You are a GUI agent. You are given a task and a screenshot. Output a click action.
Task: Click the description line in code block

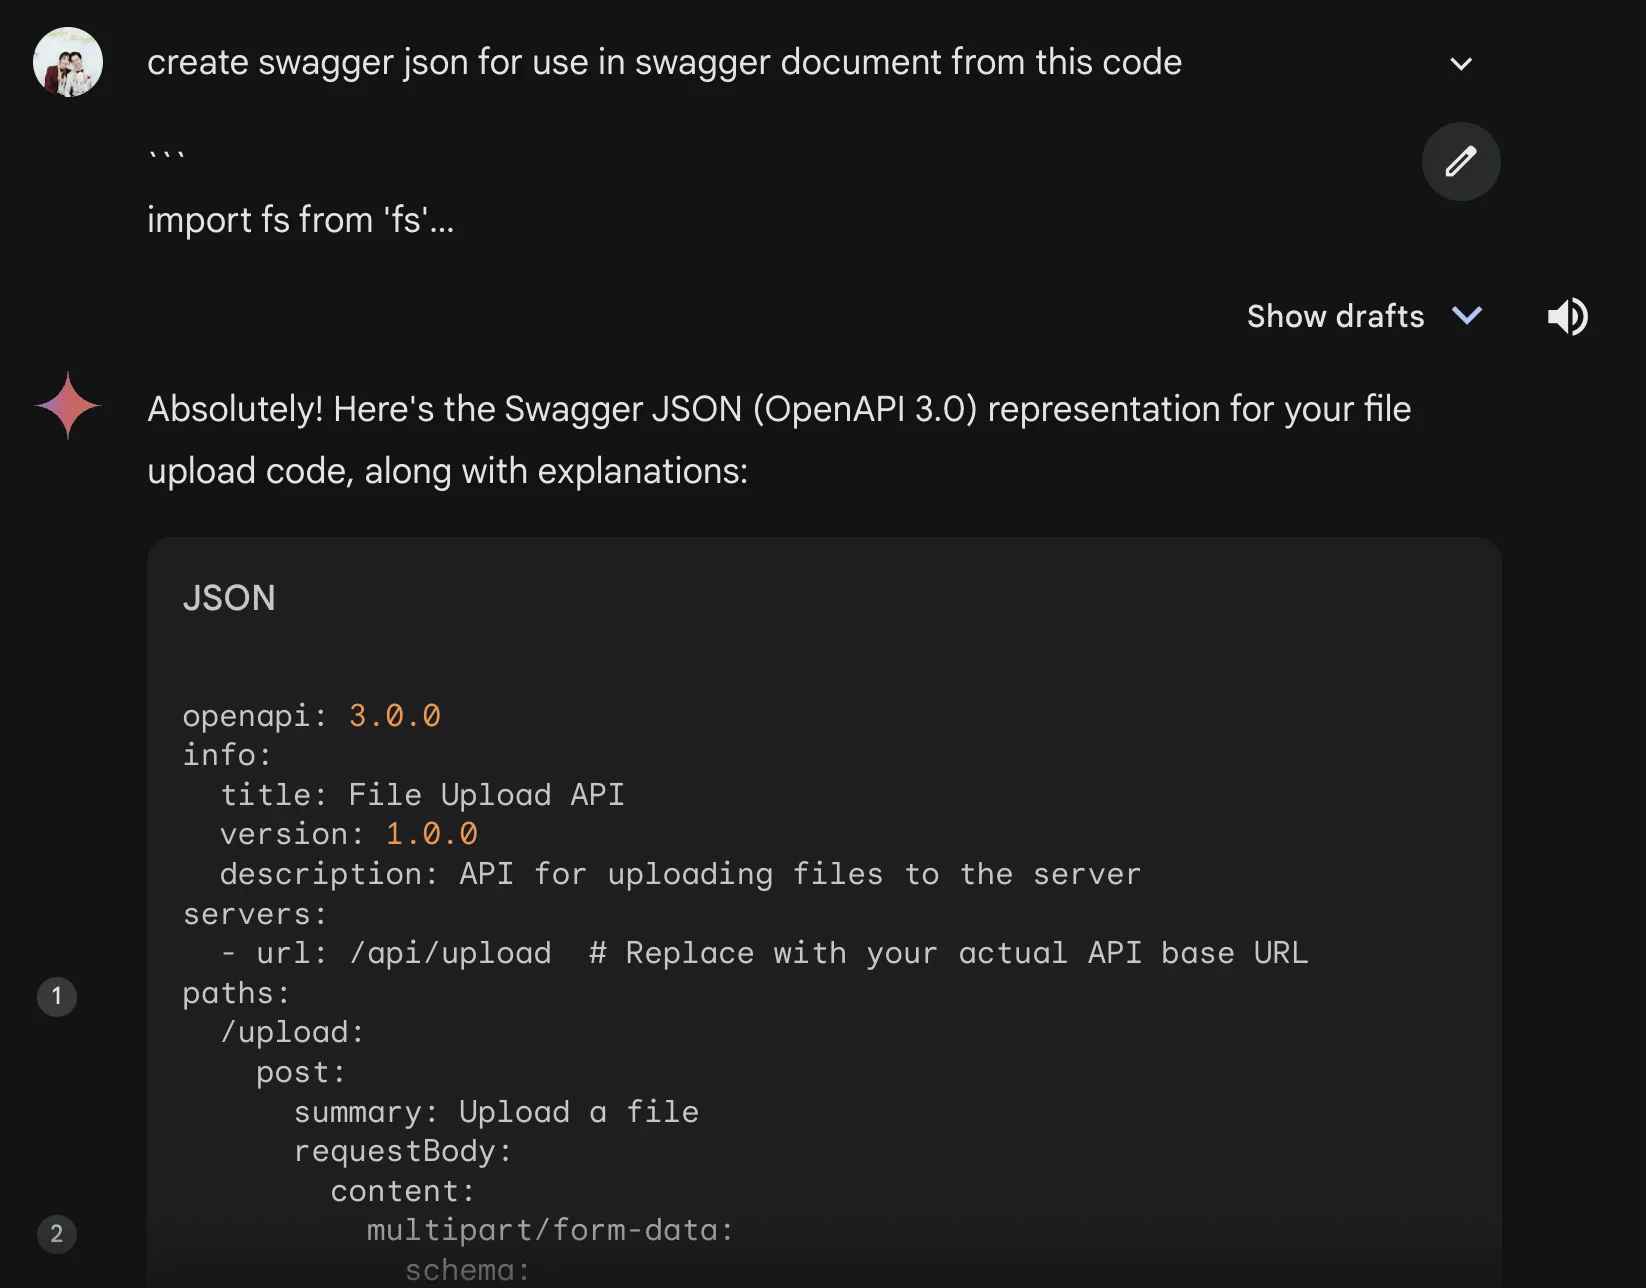click(680, 874)
